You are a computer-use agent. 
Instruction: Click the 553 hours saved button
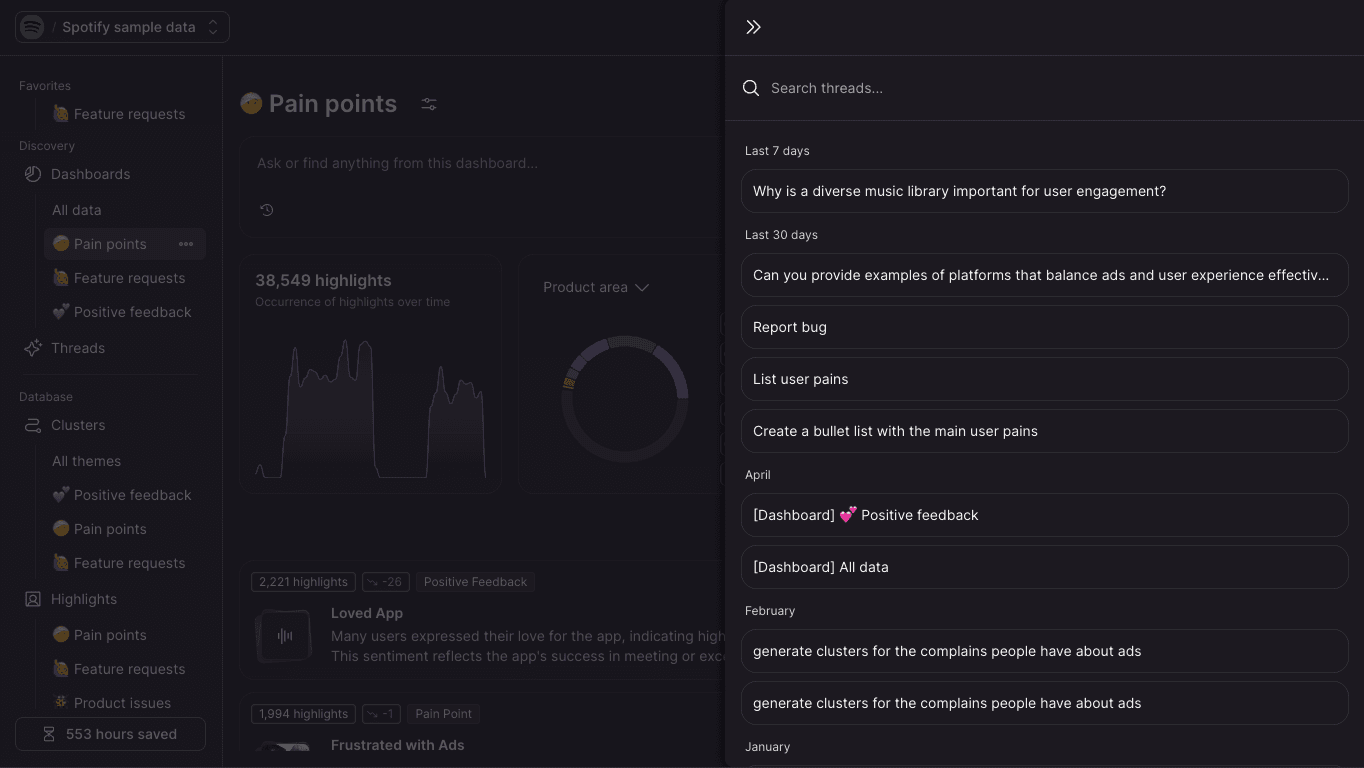110,734
